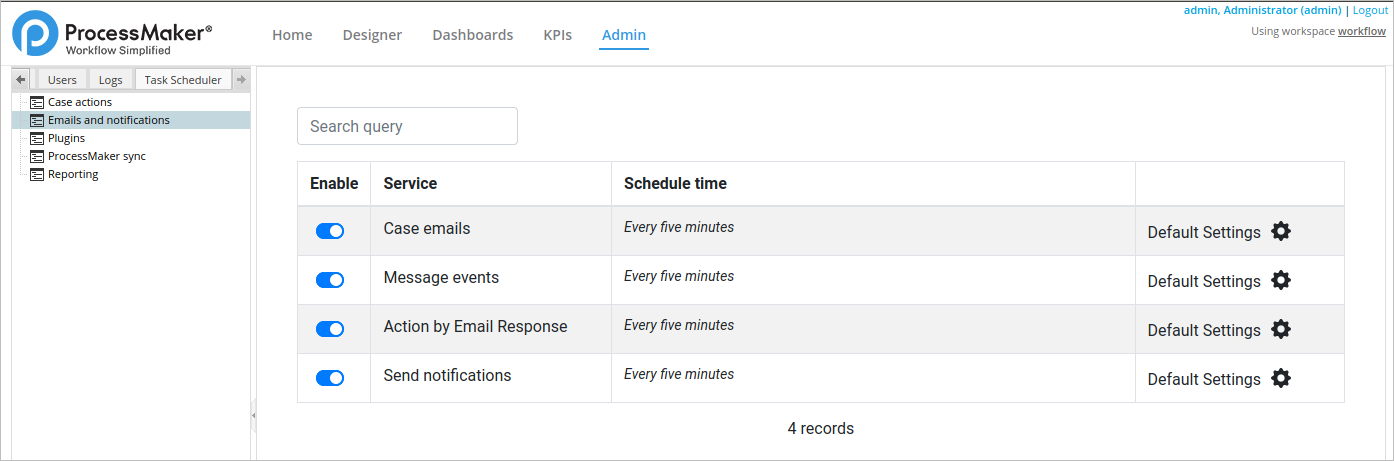
Task: Click the left tab scroll arrow
Action: click(21, 80)
